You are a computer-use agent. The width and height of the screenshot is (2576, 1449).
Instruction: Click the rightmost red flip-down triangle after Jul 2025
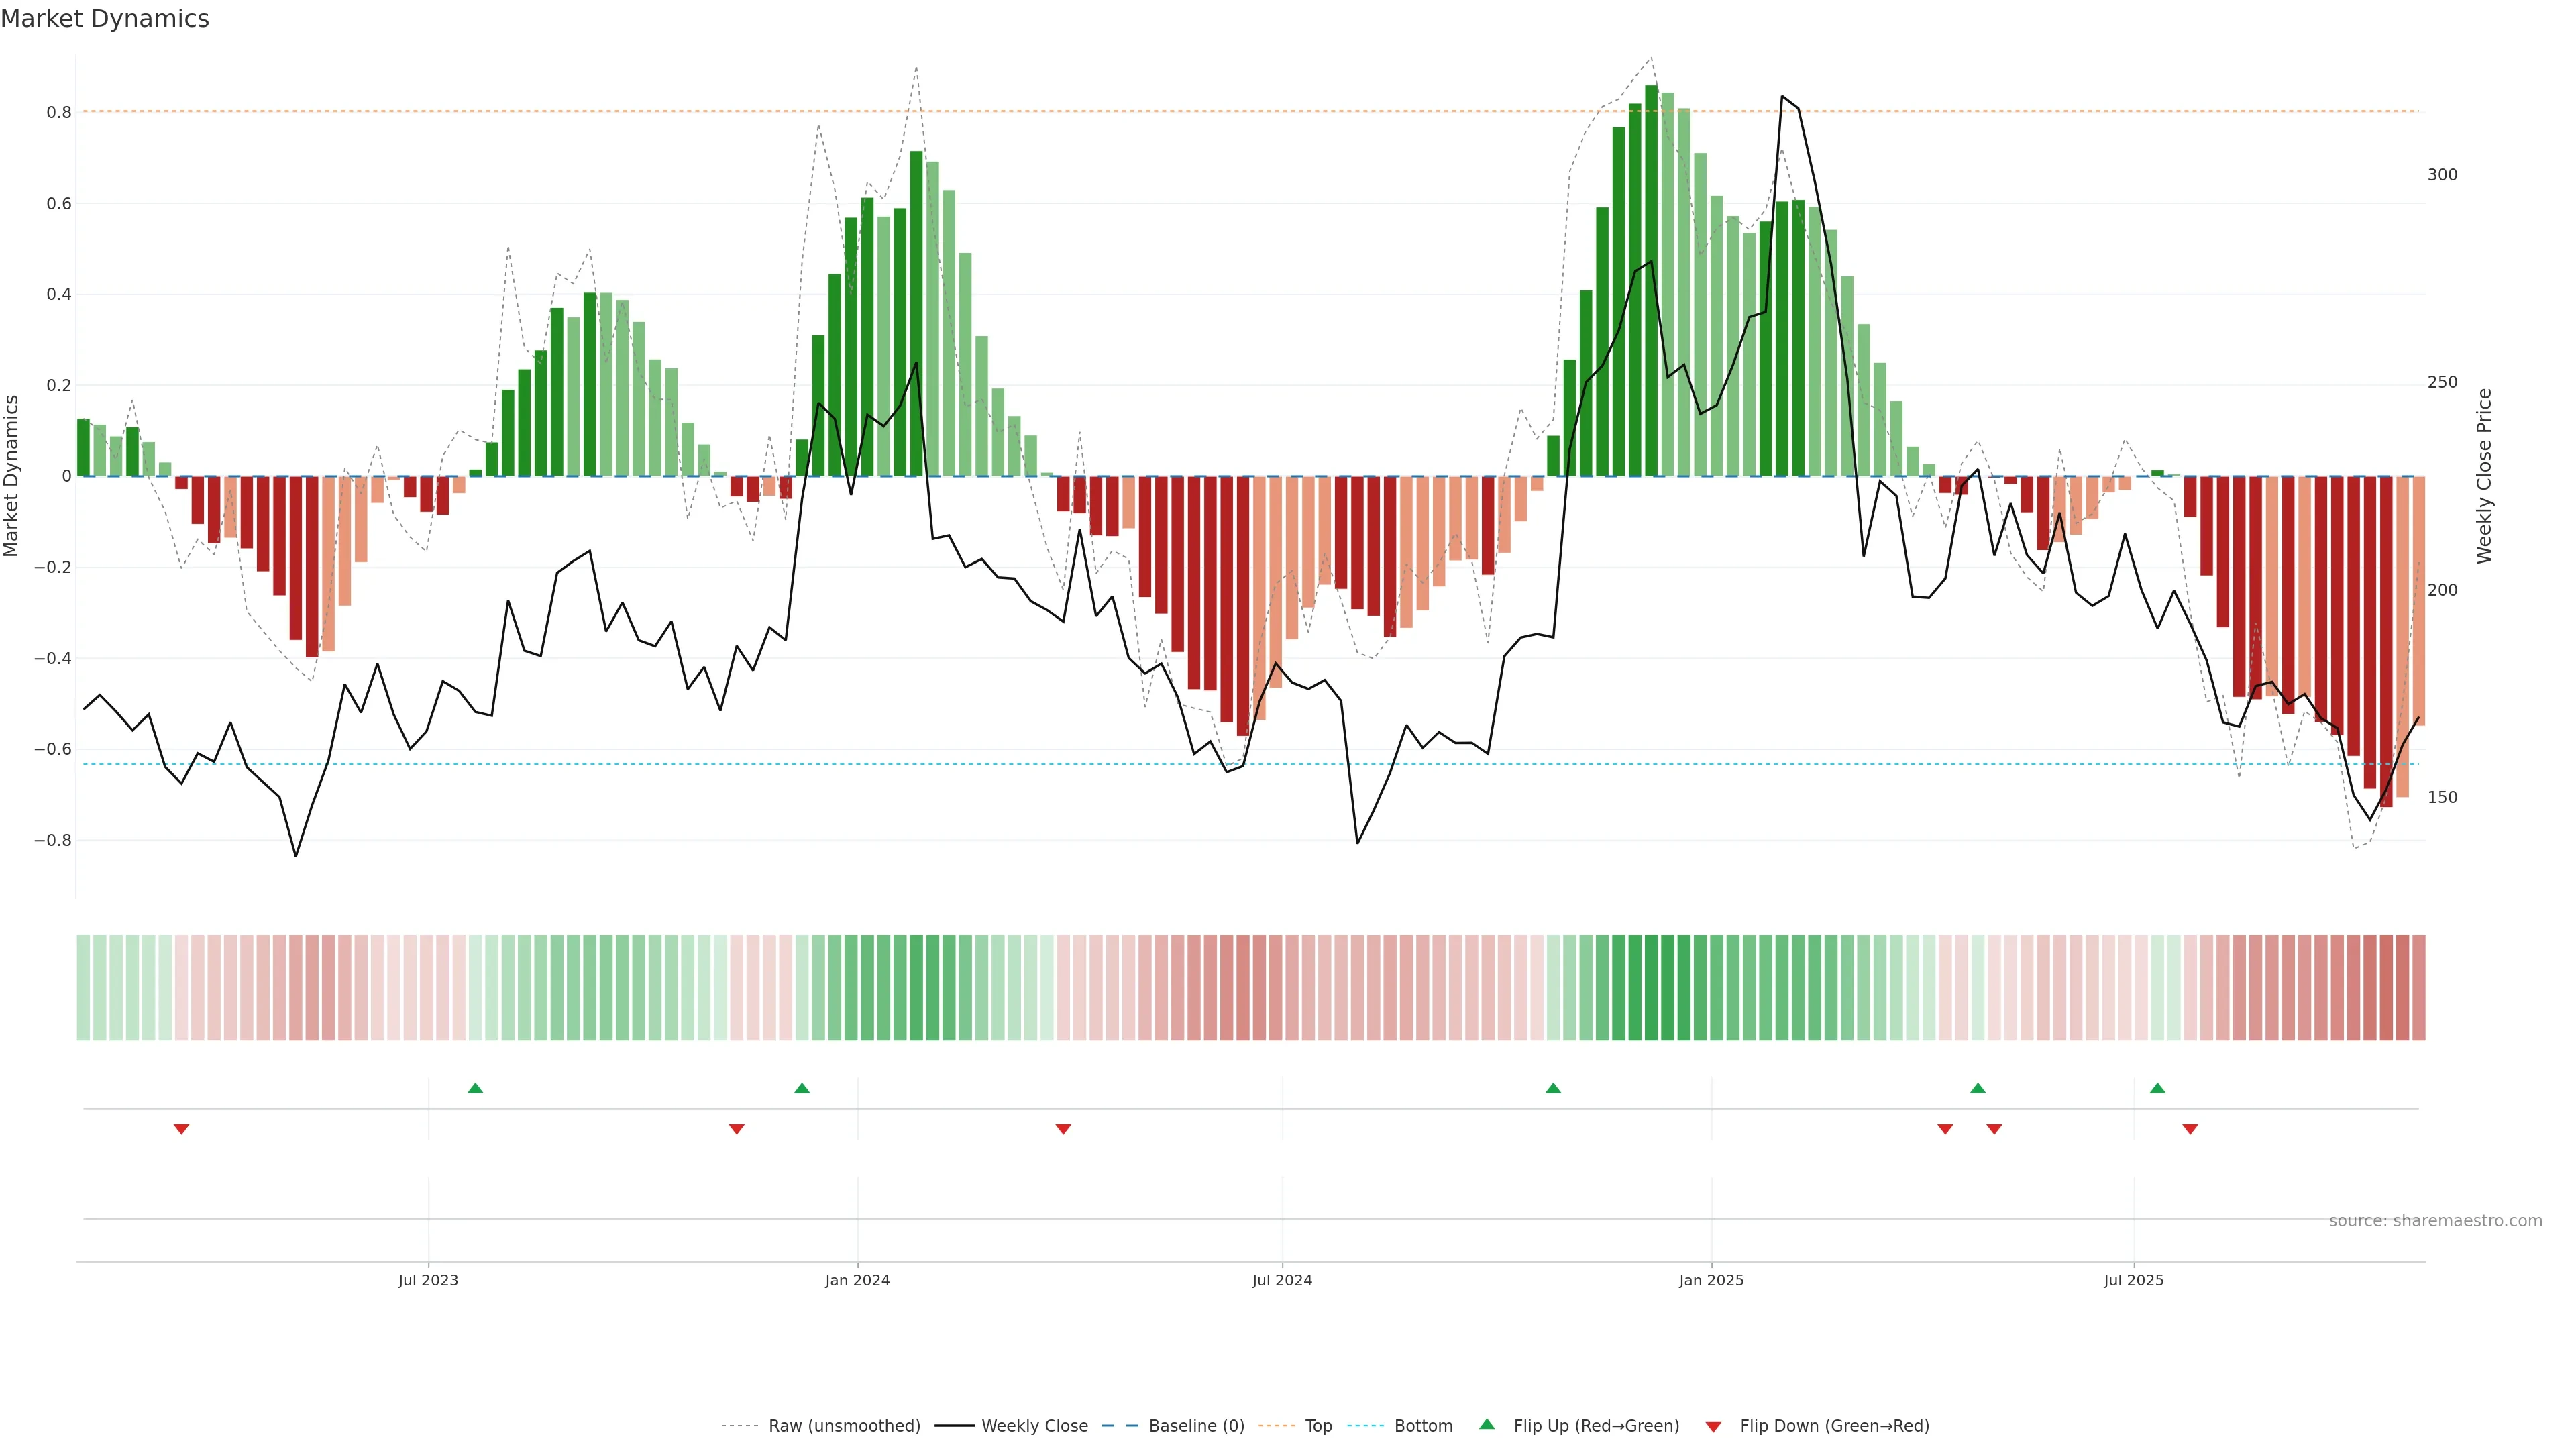(2190, 1129)
